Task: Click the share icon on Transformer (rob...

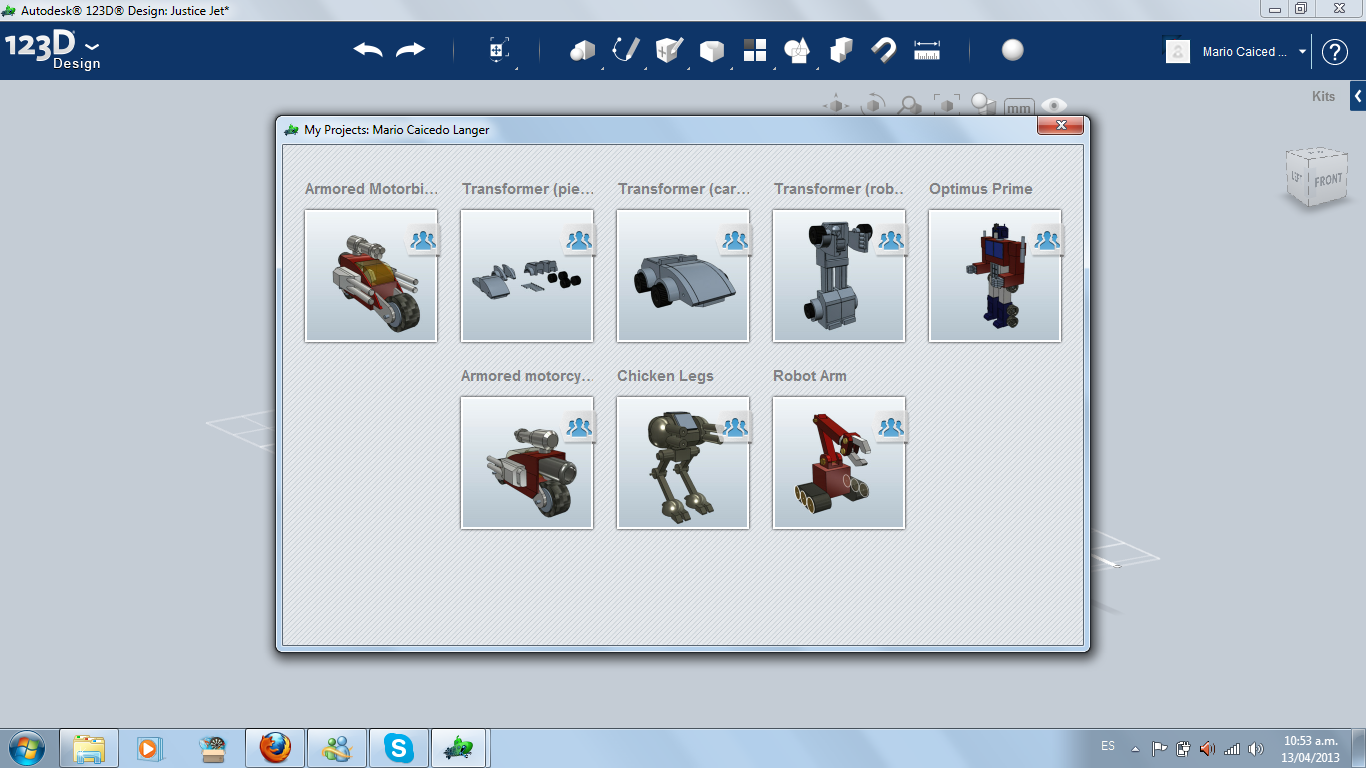Action: coord(891,240)
